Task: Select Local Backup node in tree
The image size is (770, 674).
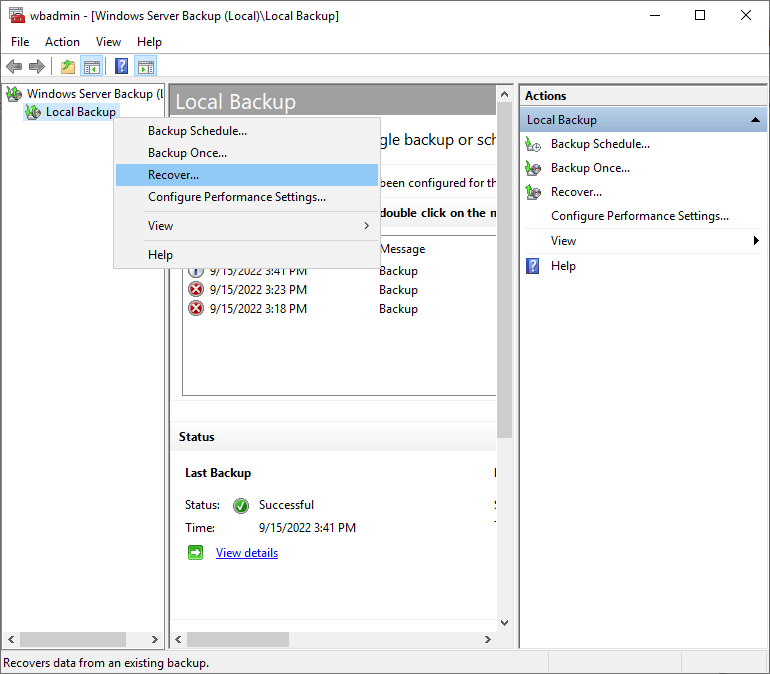Action: [81, 112]
